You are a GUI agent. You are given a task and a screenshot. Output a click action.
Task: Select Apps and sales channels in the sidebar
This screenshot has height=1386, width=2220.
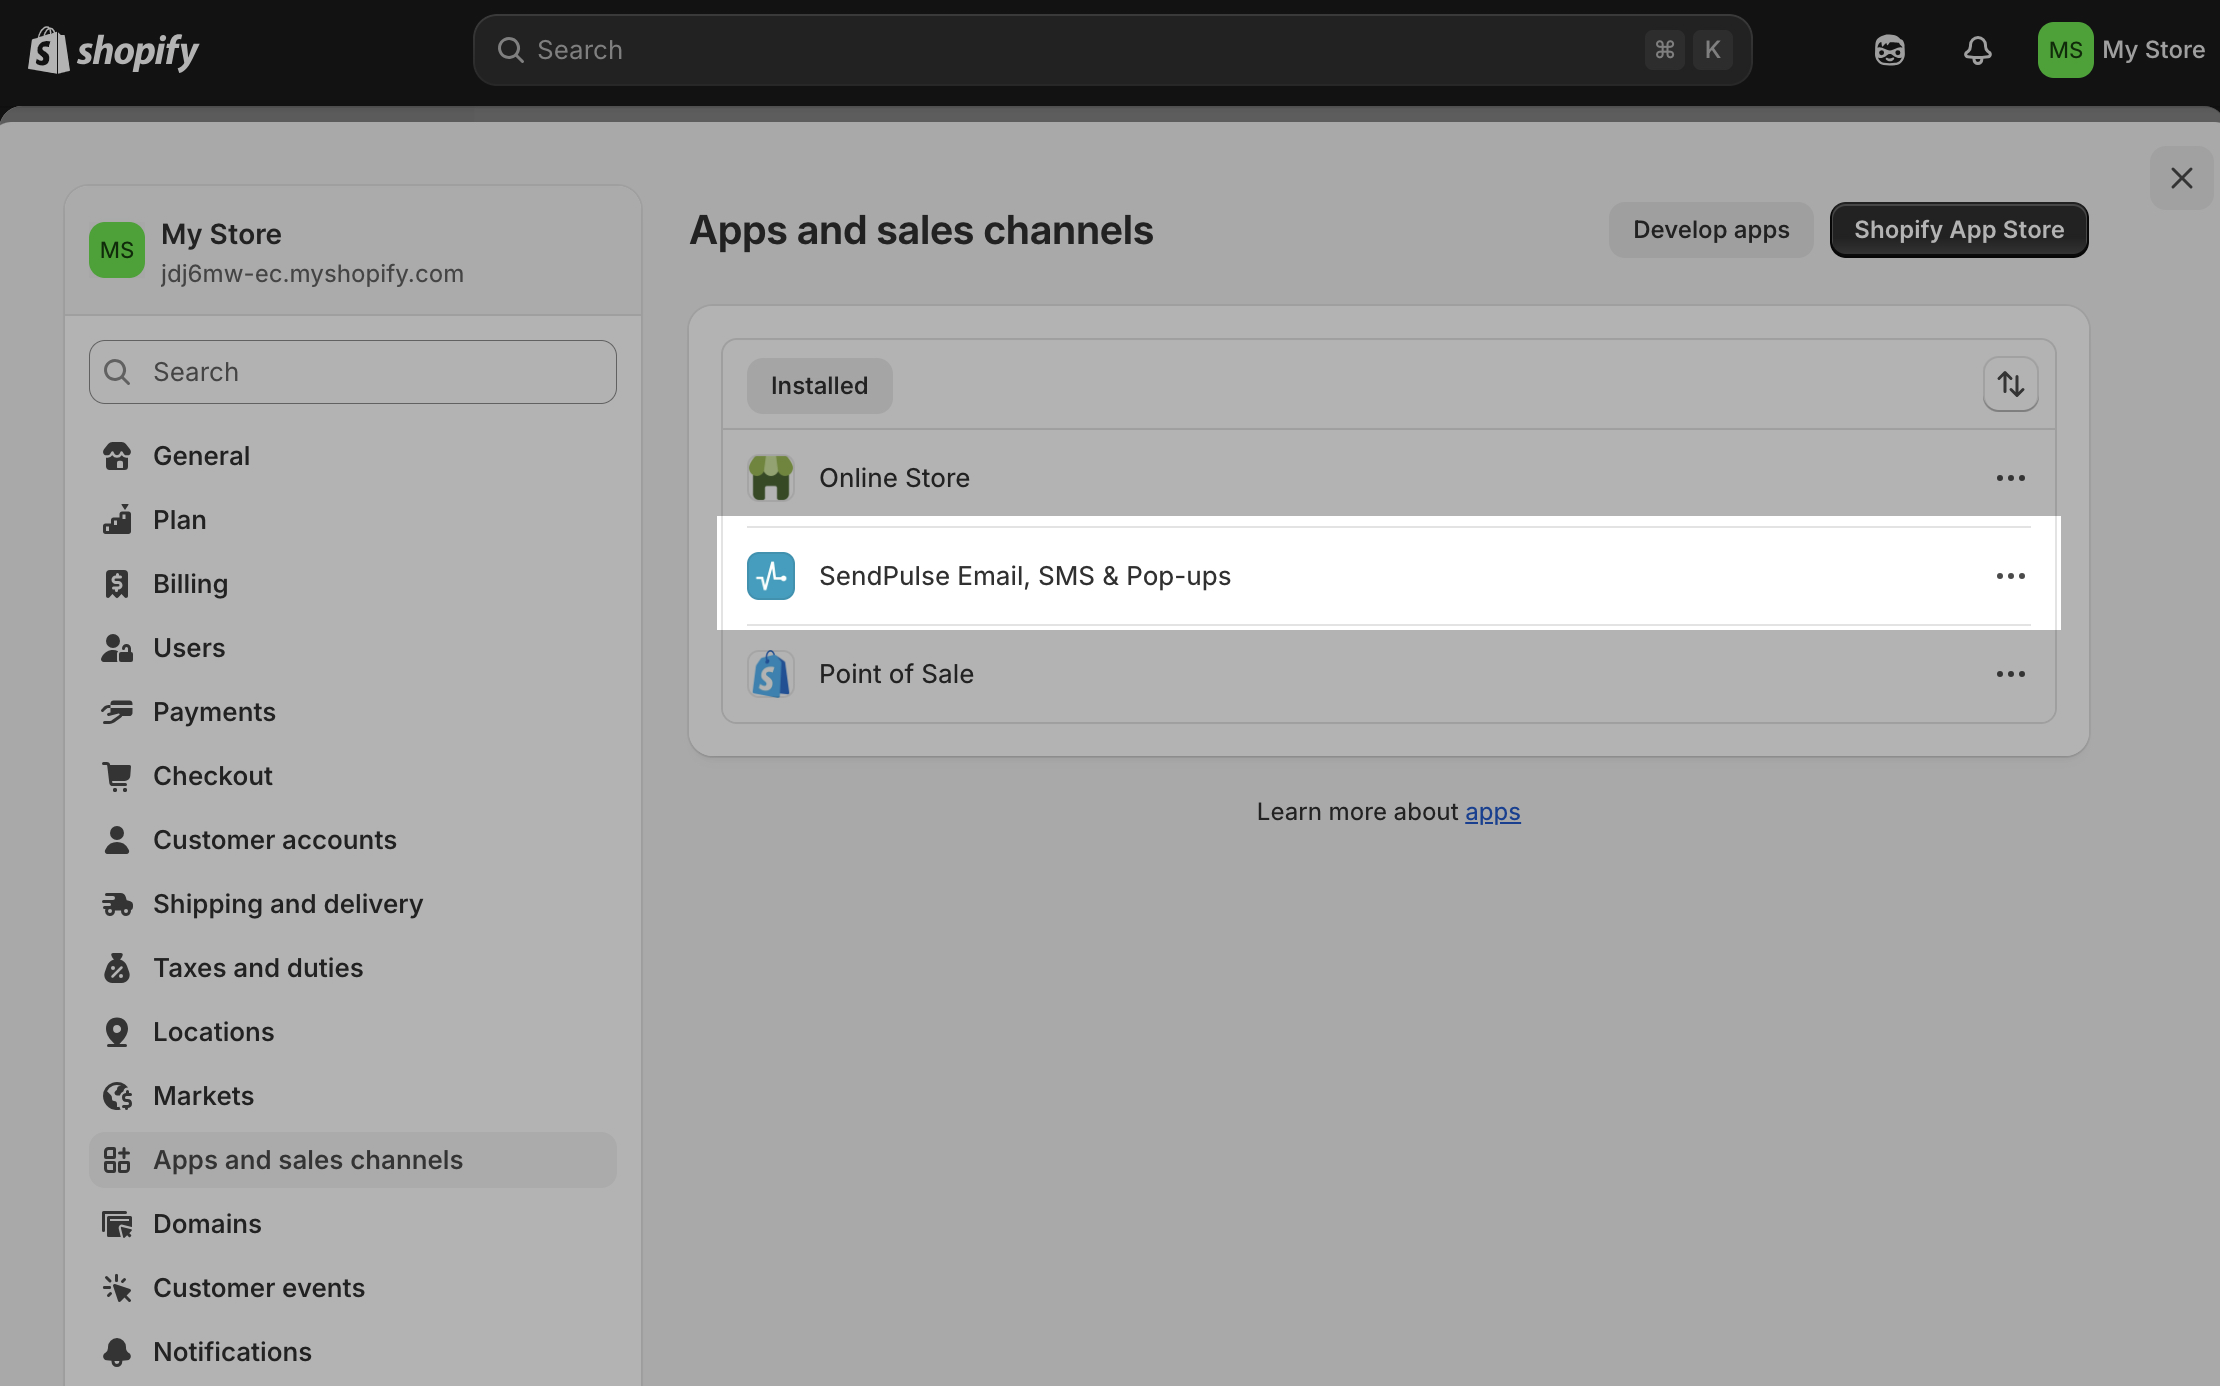point(352,1160)
